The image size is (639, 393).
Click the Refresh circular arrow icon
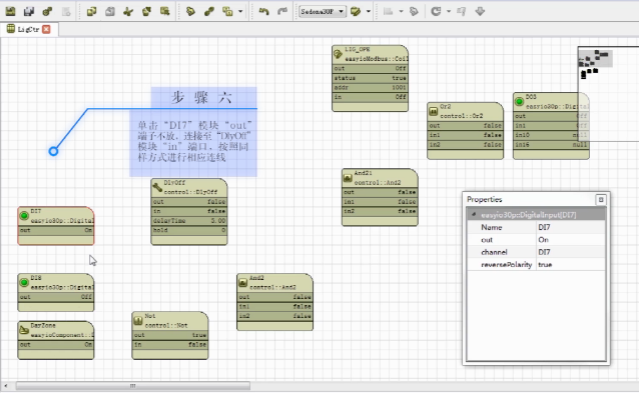pyautogui.click(x=436, y=11)
